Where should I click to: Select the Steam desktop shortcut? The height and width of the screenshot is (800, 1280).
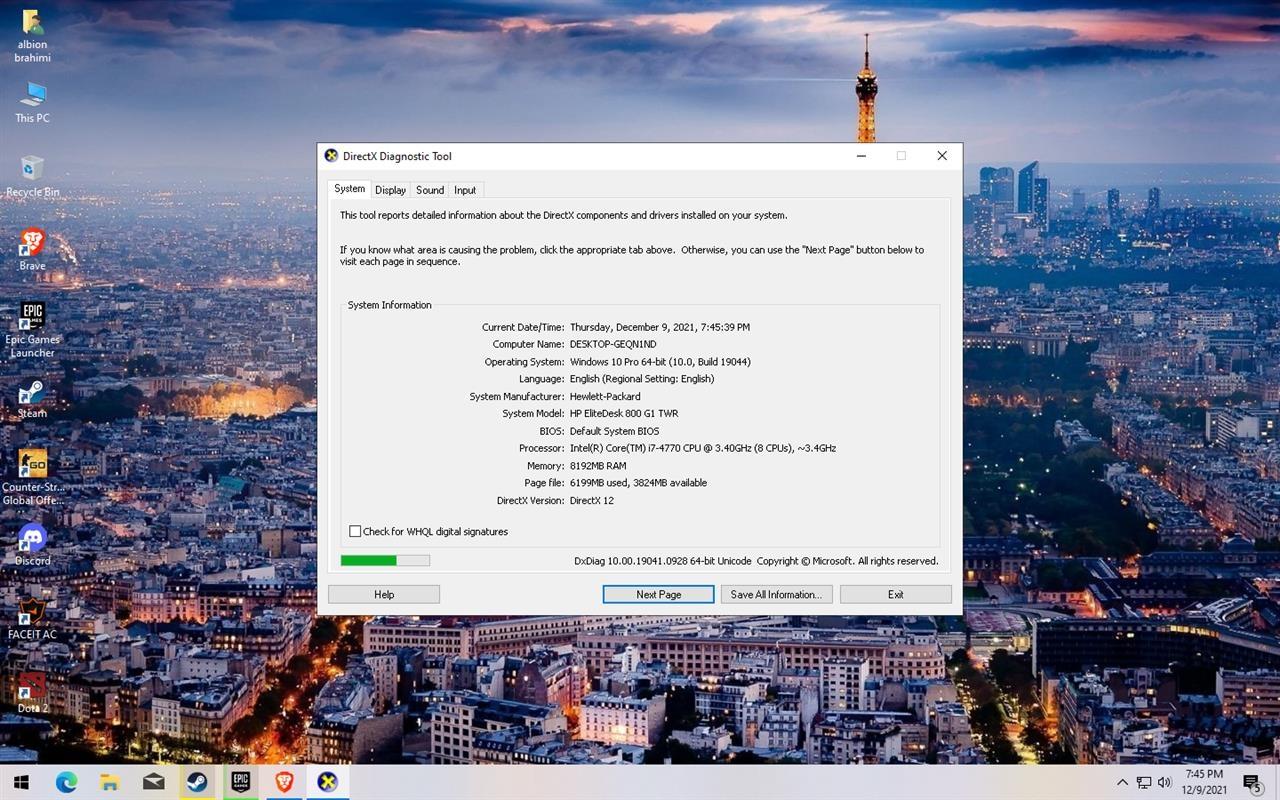coord(32,398)
